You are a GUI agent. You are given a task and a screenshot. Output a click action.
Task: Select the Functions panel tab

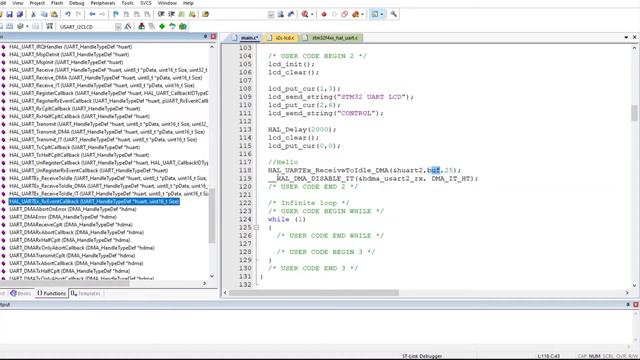51,293
